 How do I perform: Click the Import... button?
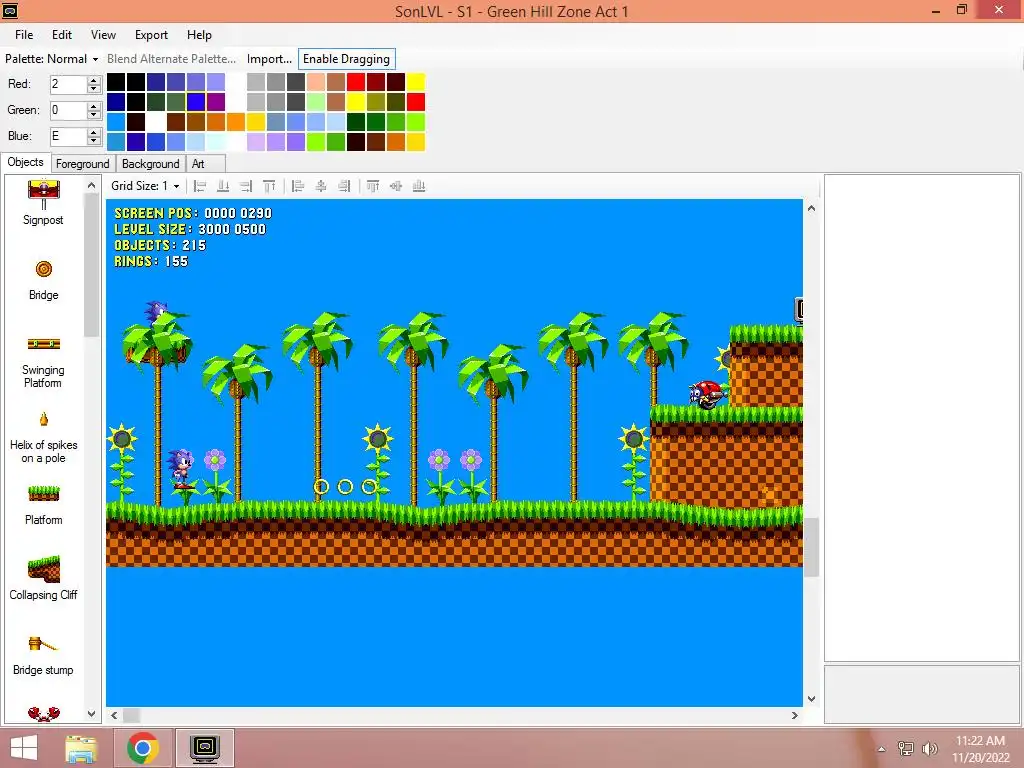tap(269, 59)
